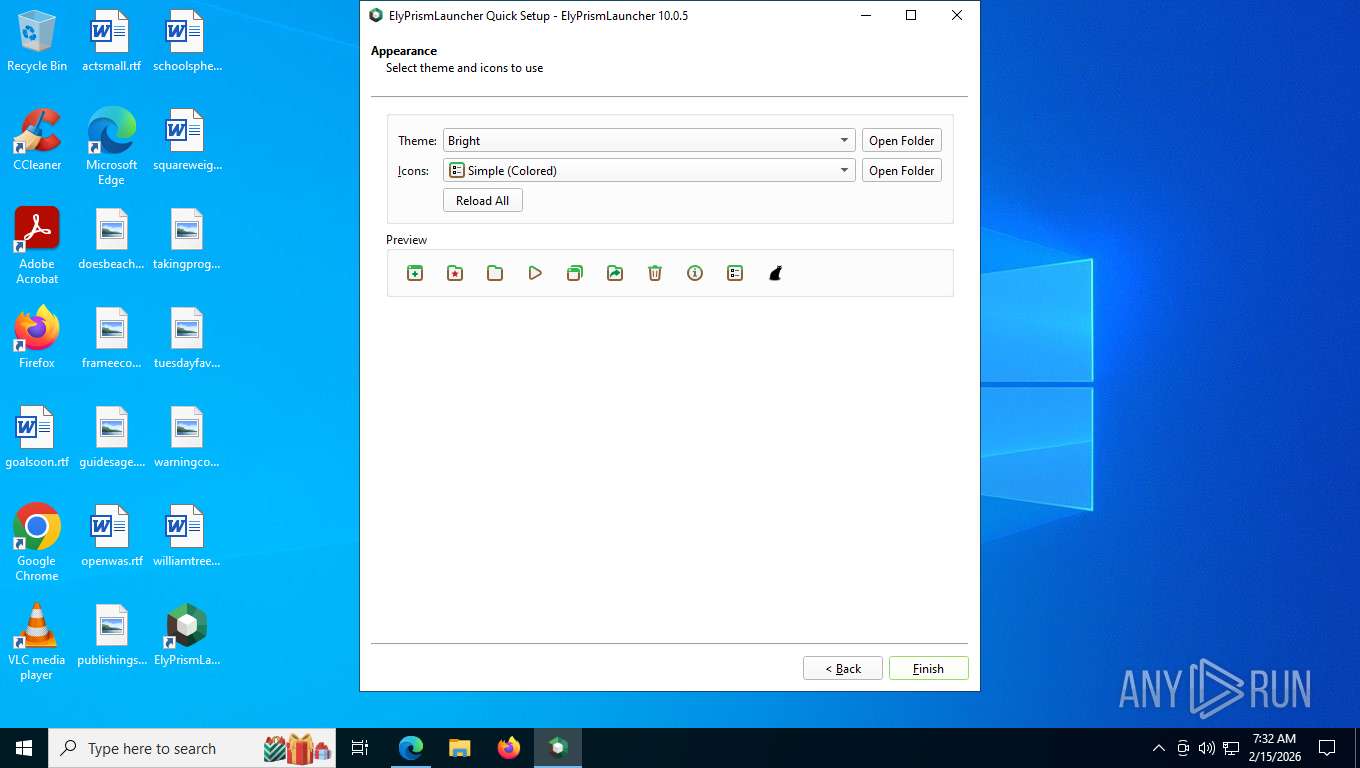Click the ElyPrismLauncher logo in title bar
Image resolution: width=1360 pixels, height=768 pixels.
376,15
